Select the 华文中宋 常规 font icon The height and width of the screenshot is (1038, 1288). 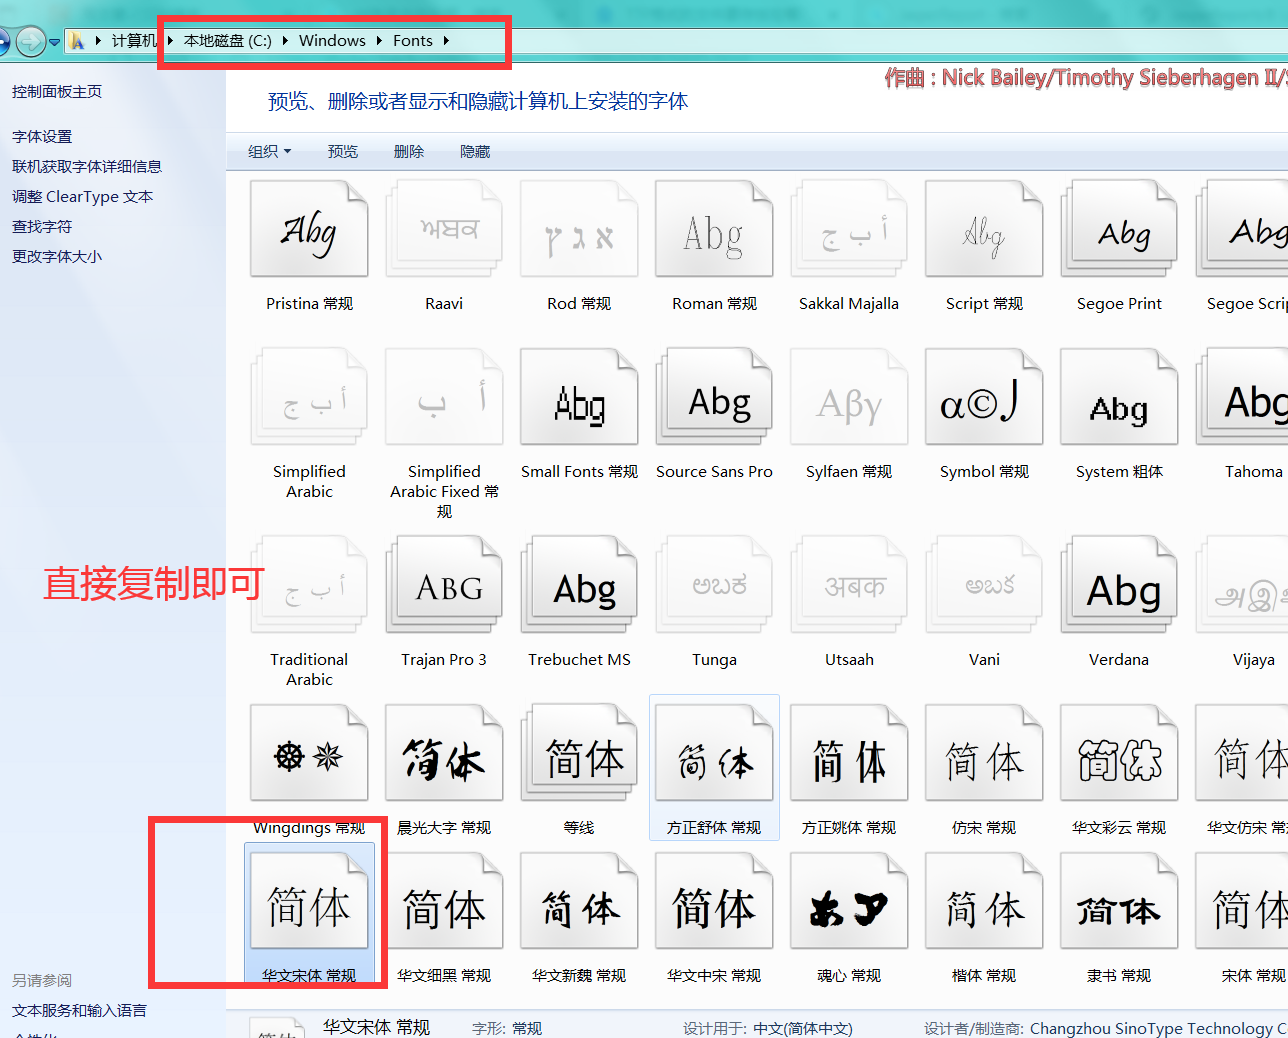[714, 901]
